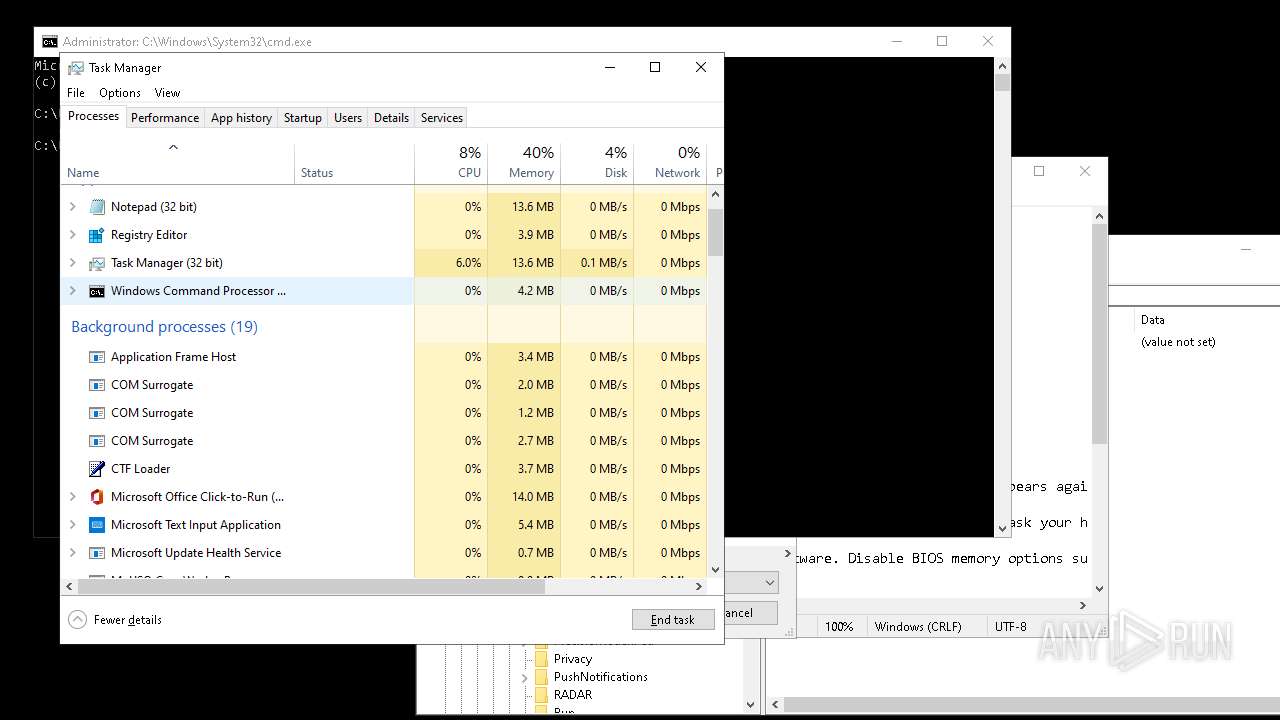Select the COM Surrogate row using 1.2 MB

[384, 413]
